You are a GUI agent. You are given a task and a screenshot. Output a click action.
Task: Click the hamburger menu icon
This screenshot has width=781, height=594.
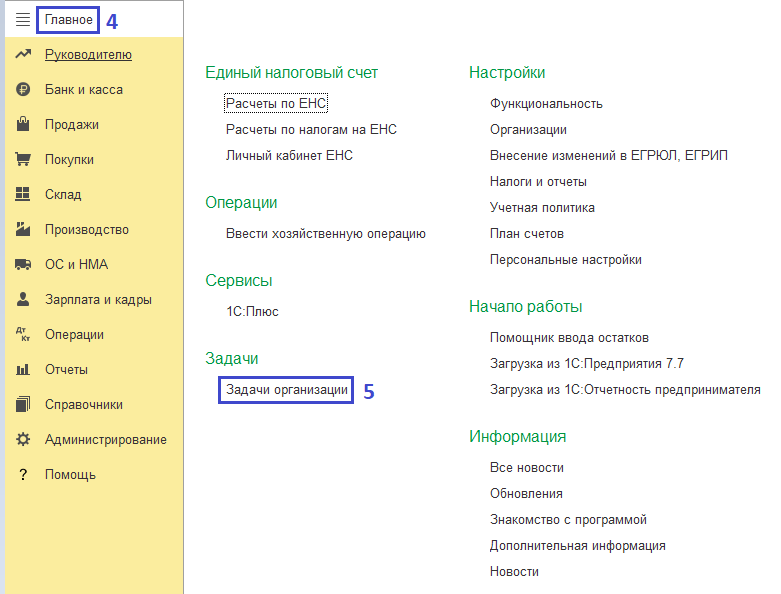coord(22,19)
